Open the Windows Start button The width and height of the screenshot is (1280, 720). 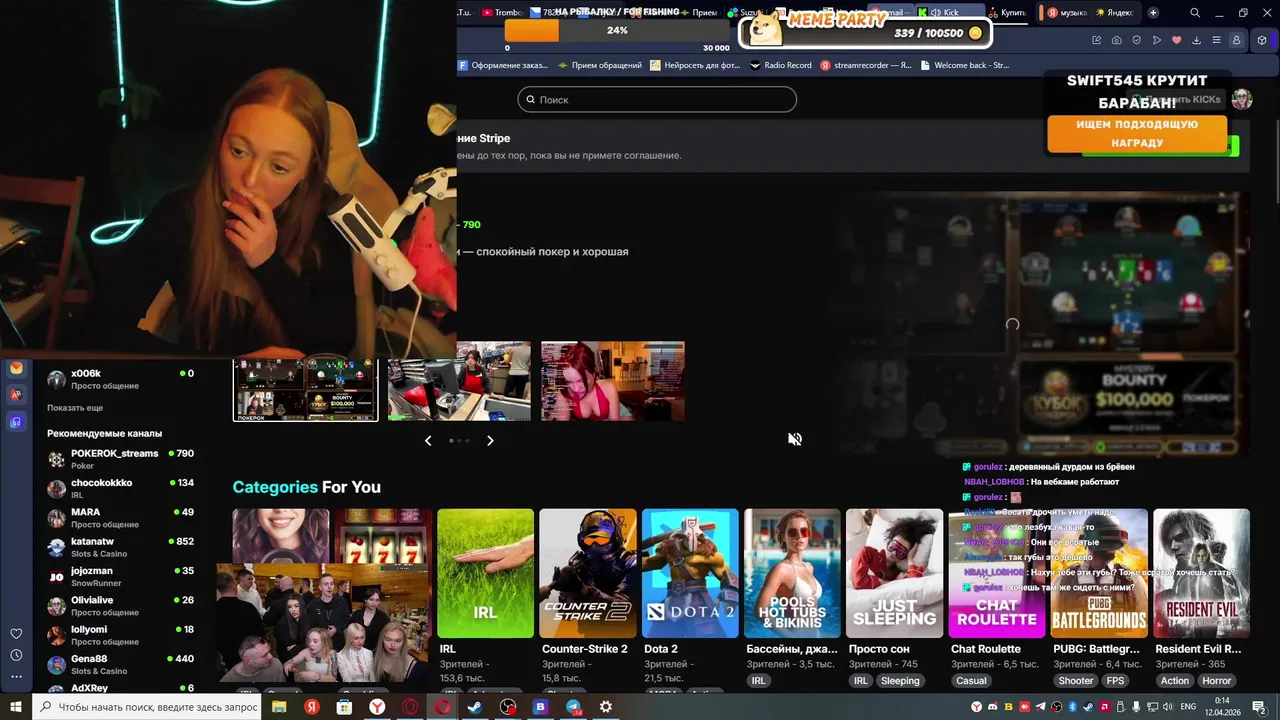pos(16,707)
